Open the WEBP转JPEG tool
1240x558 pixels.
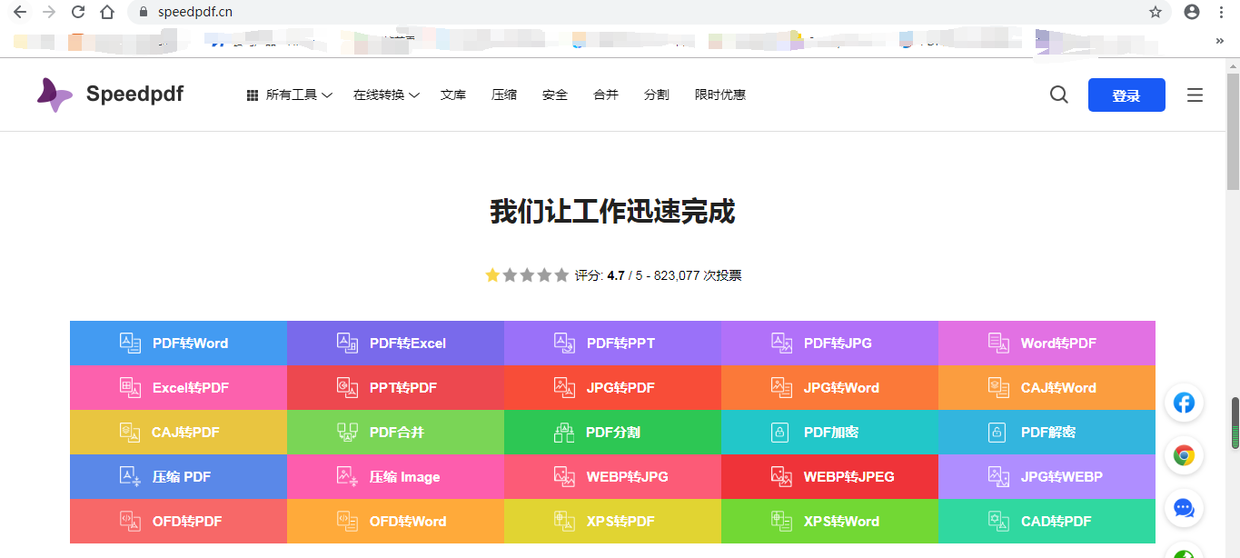(x=829, y=476)
